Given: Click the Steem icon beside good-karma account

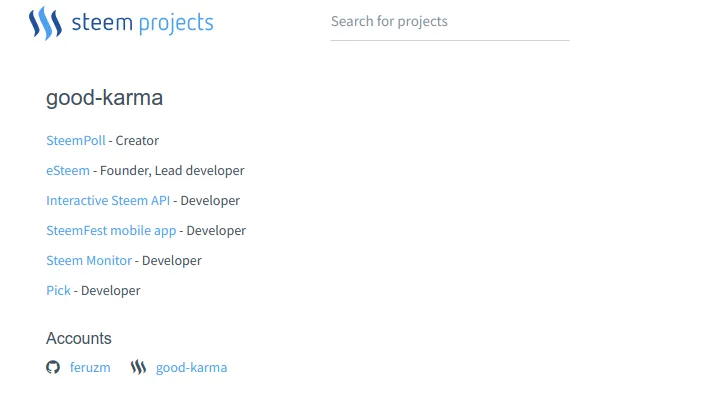Looking at the screenshot, I should tap(139, 367).
